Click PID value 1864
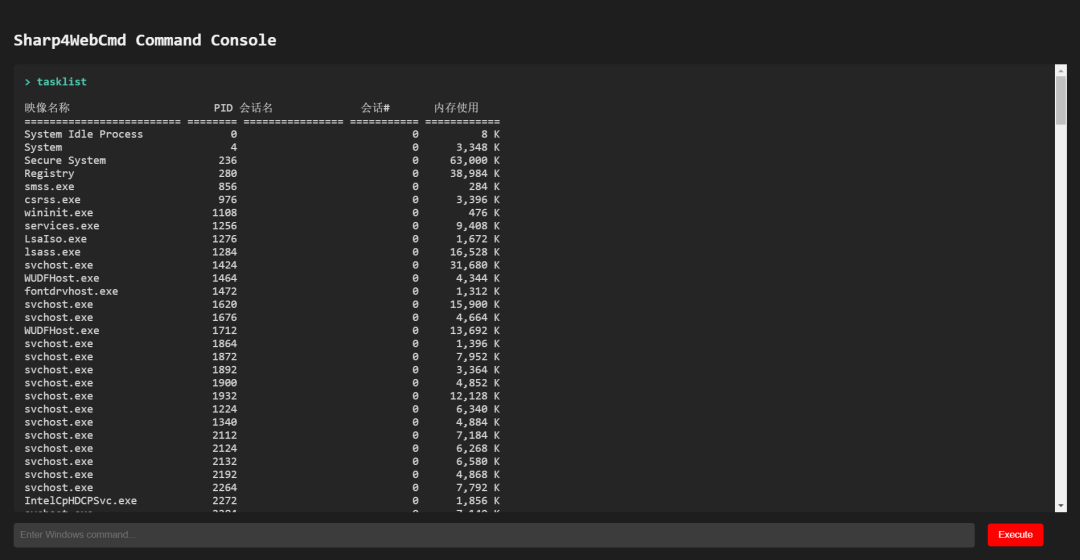Screen dimensions: 1080x560 (x=225, y=344)
